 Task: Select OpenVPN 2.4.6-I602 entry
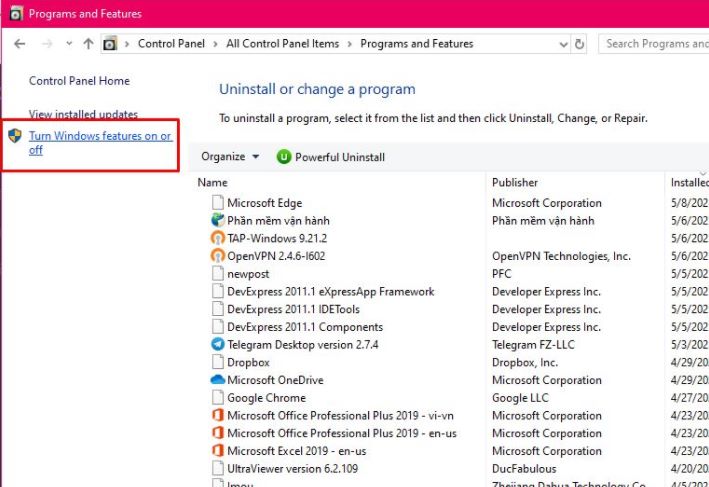276,256
